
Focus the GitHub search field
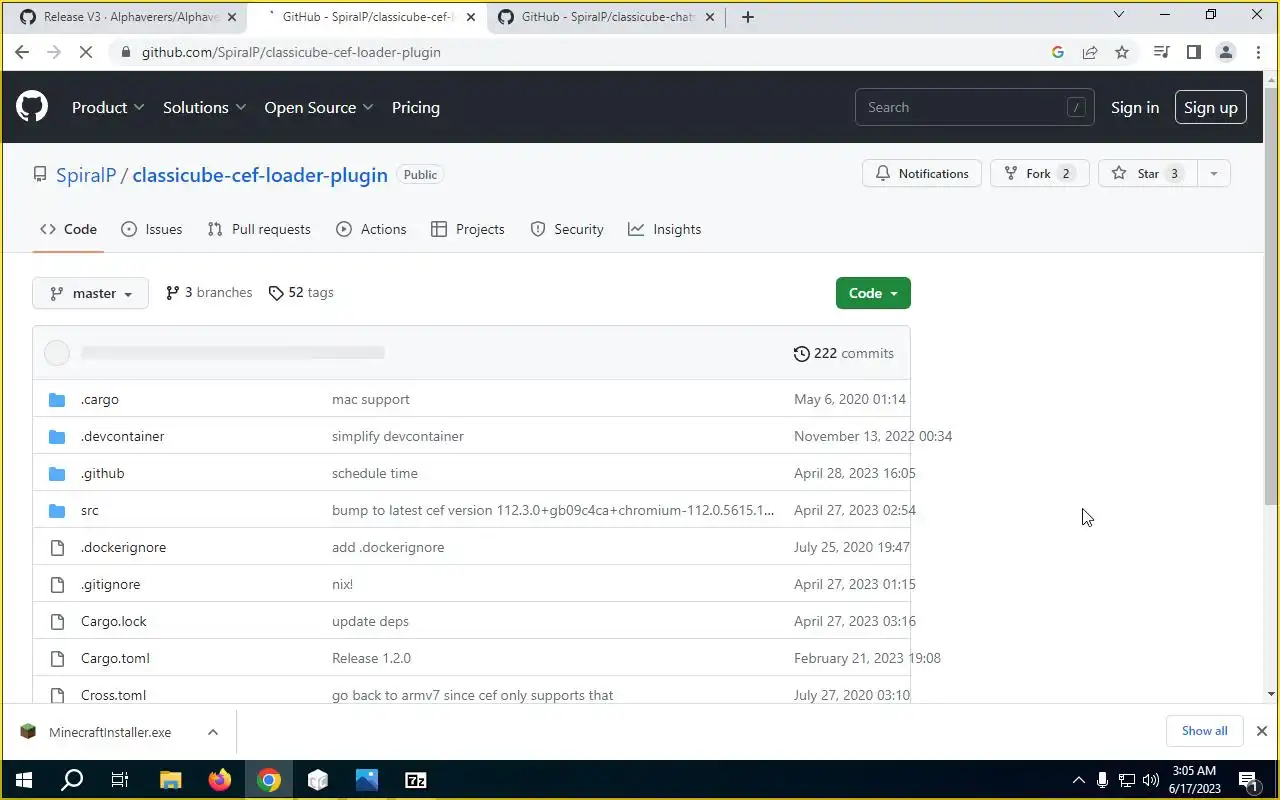tap(974, 107)
